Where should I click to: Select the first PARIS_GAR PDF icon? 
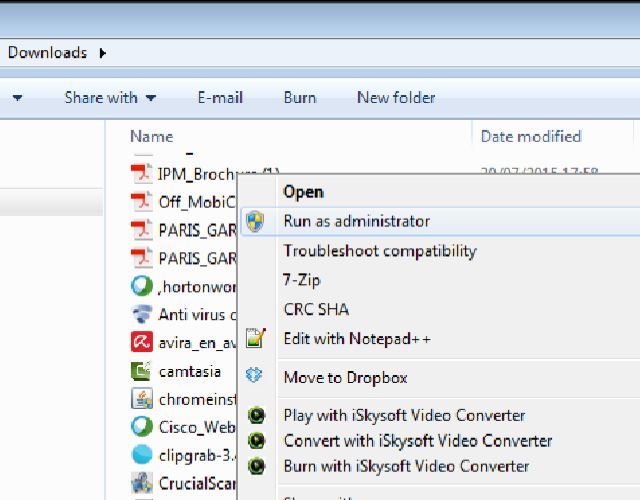click(142, 230)
